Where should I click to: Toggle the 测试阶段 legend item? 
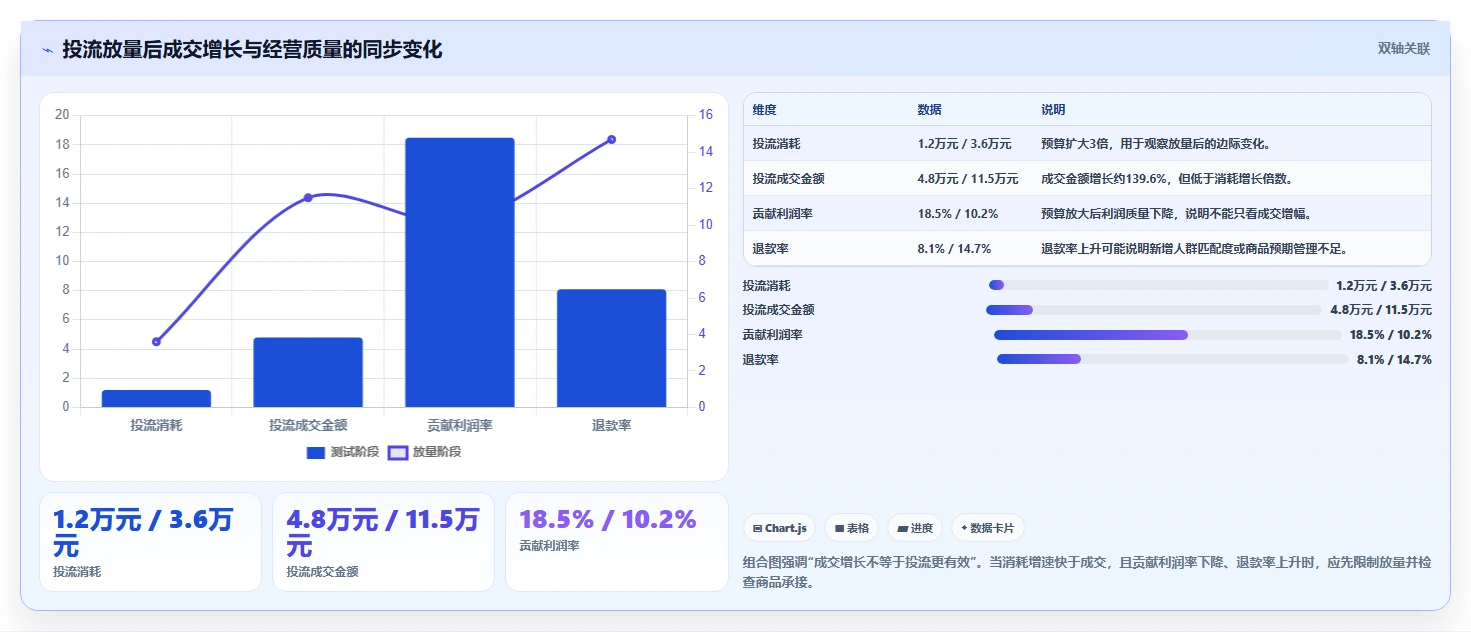click(x=343, y=452)
